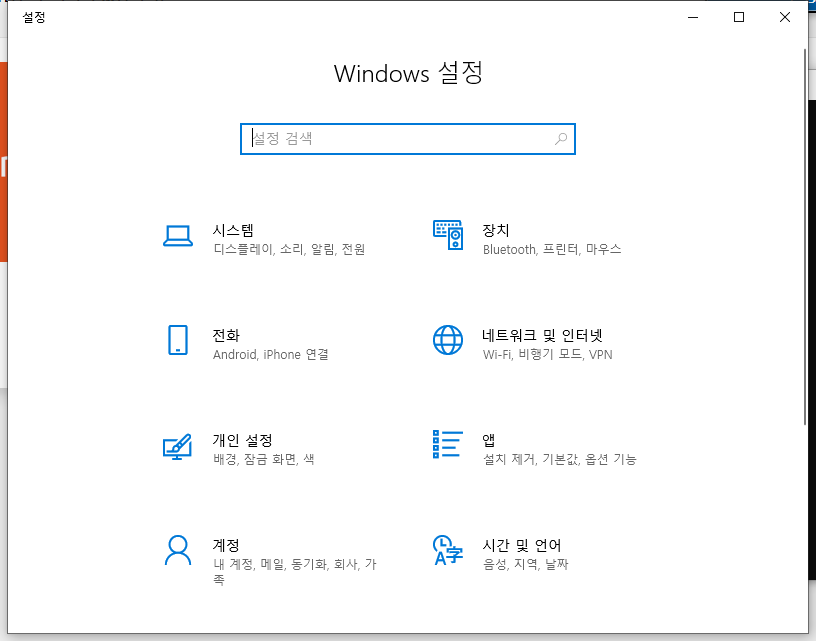This screenshot has width=816, height=641.
Task: Open the 시간 및 언어 clock icon
Action: click(448, 550)
